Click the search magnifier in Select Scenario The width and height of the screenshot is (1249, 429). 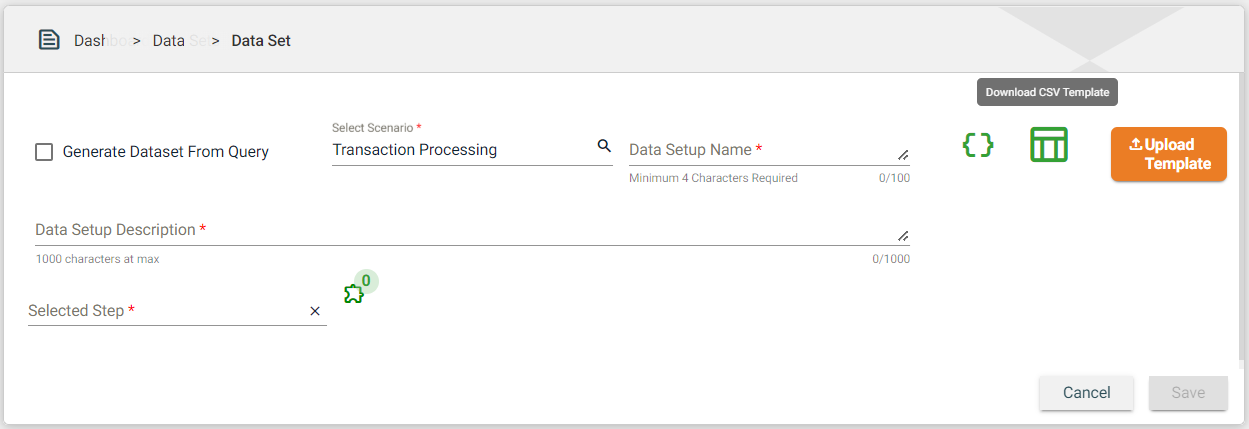click(604, 146)
